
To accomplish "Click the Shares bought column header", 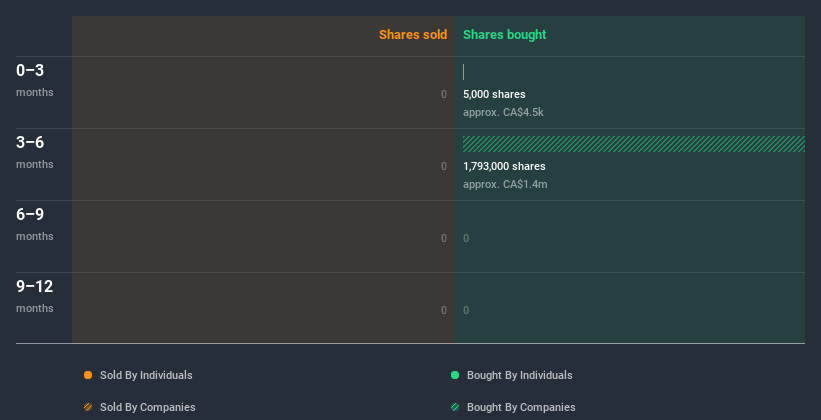I will (x=505, y=35).
